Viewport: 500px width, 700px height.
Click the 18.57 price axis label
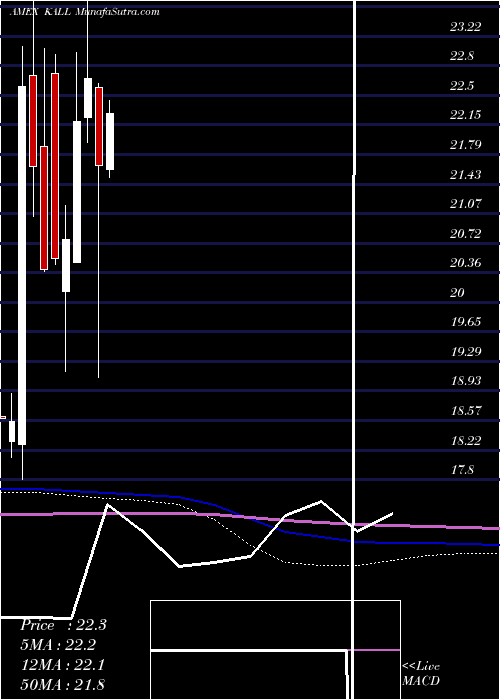(465, 411)
